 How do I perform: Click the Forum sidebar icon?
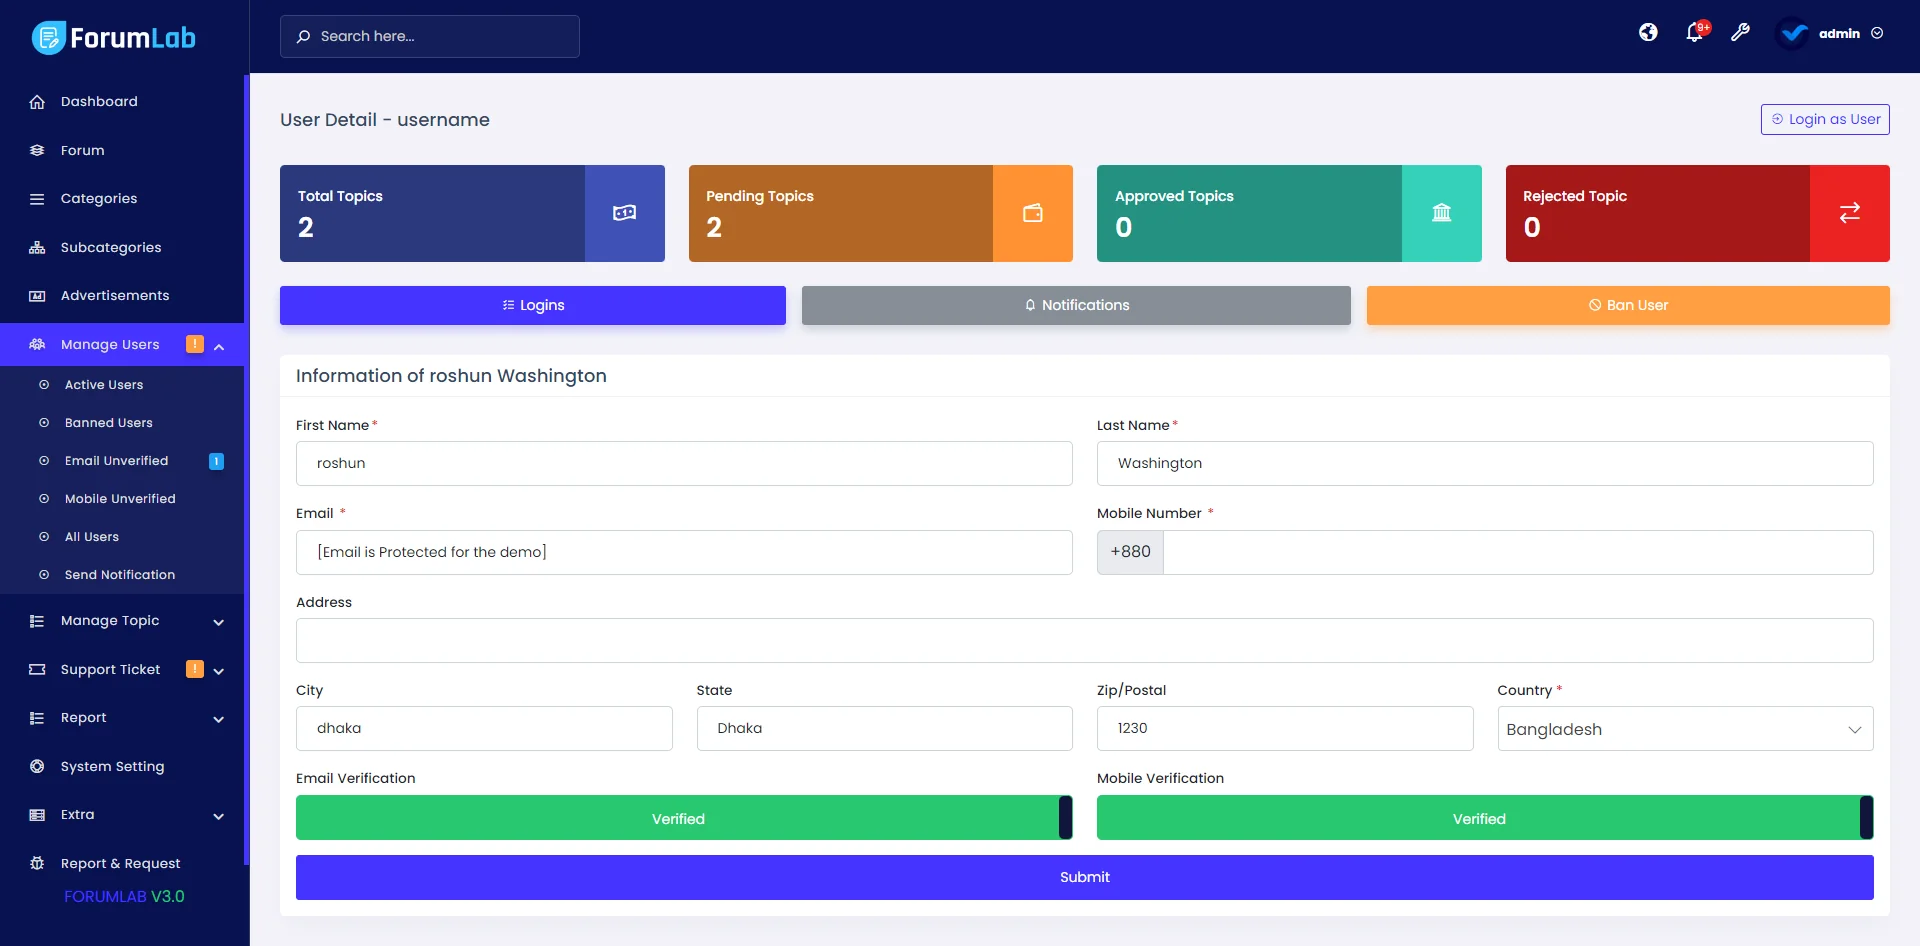pos(37,150)
